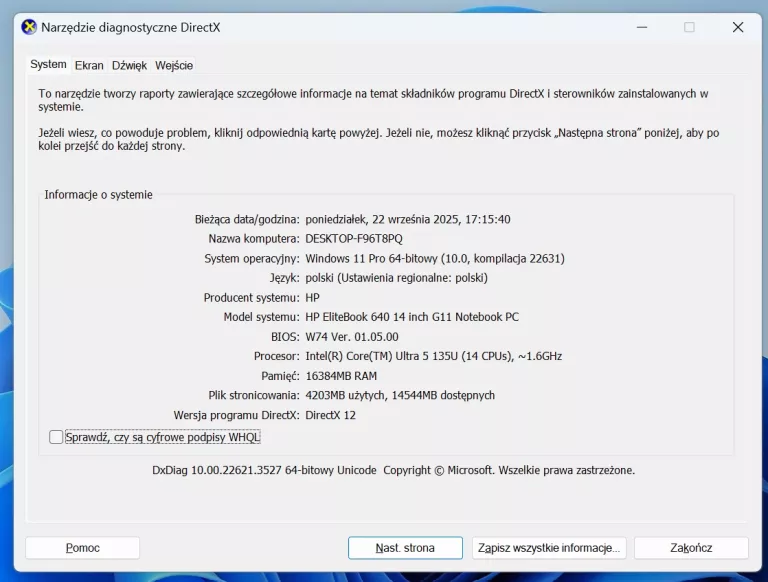Click the window title Narzędzie diagnostyczne DirectX
The width and height of the screenshot is (768, 582).
130,28
